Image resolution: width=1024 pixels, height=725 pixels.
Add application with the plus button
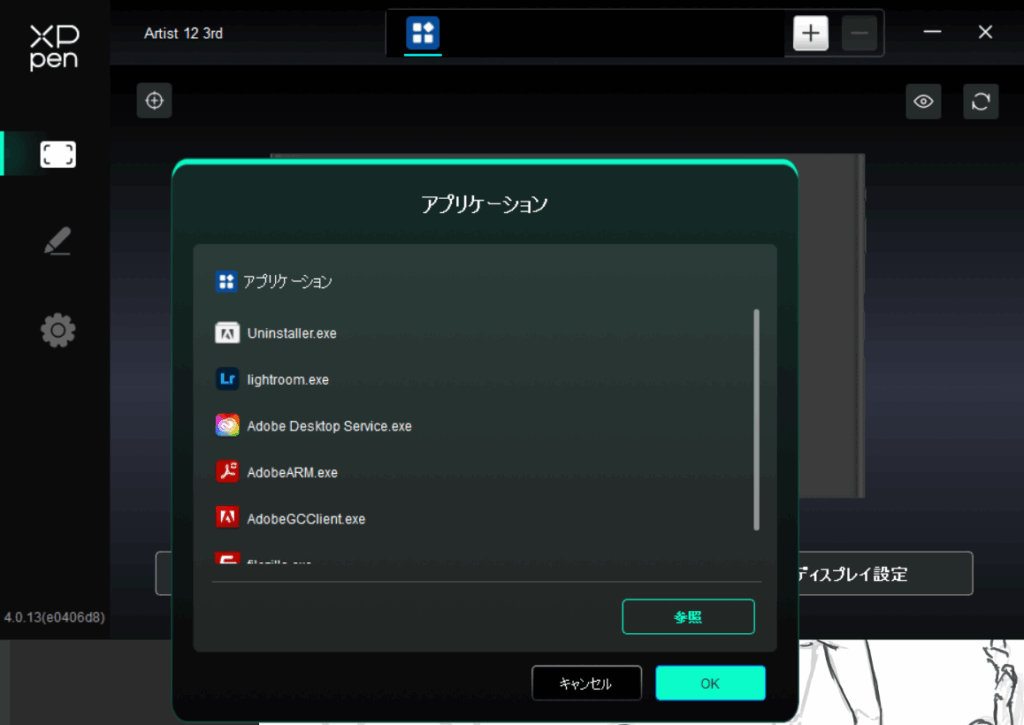pos(810,33)
